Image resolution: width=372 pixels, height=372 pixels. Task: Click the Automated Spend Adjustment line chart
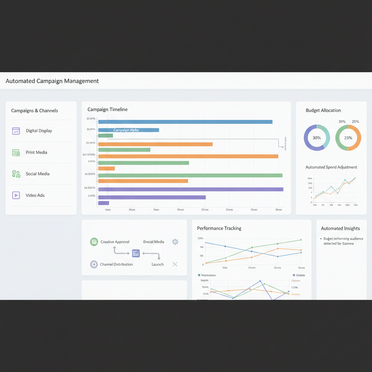click(333, 191)
